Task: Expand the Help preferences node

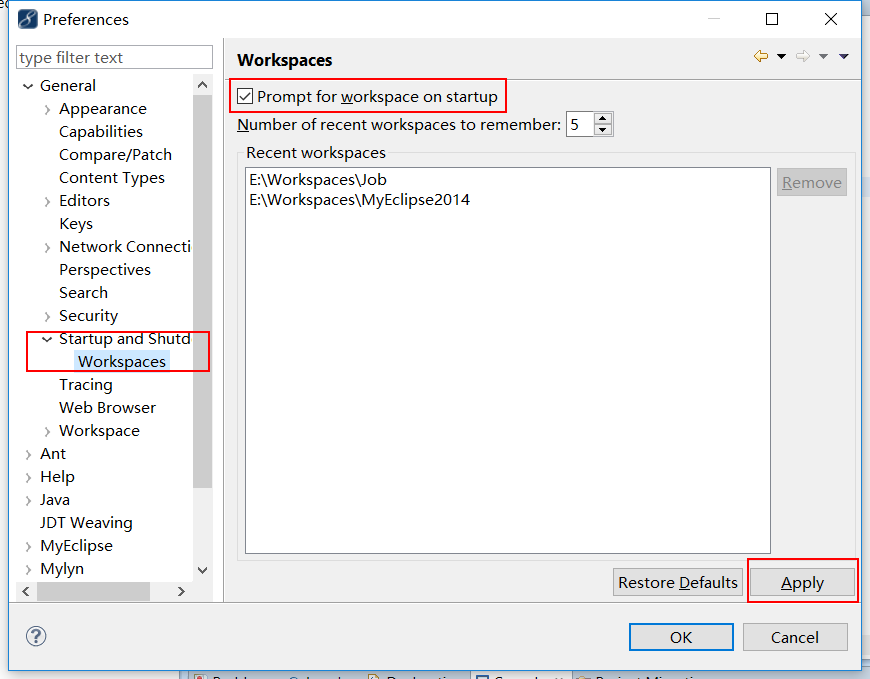Action: click(x=28, y=478)
